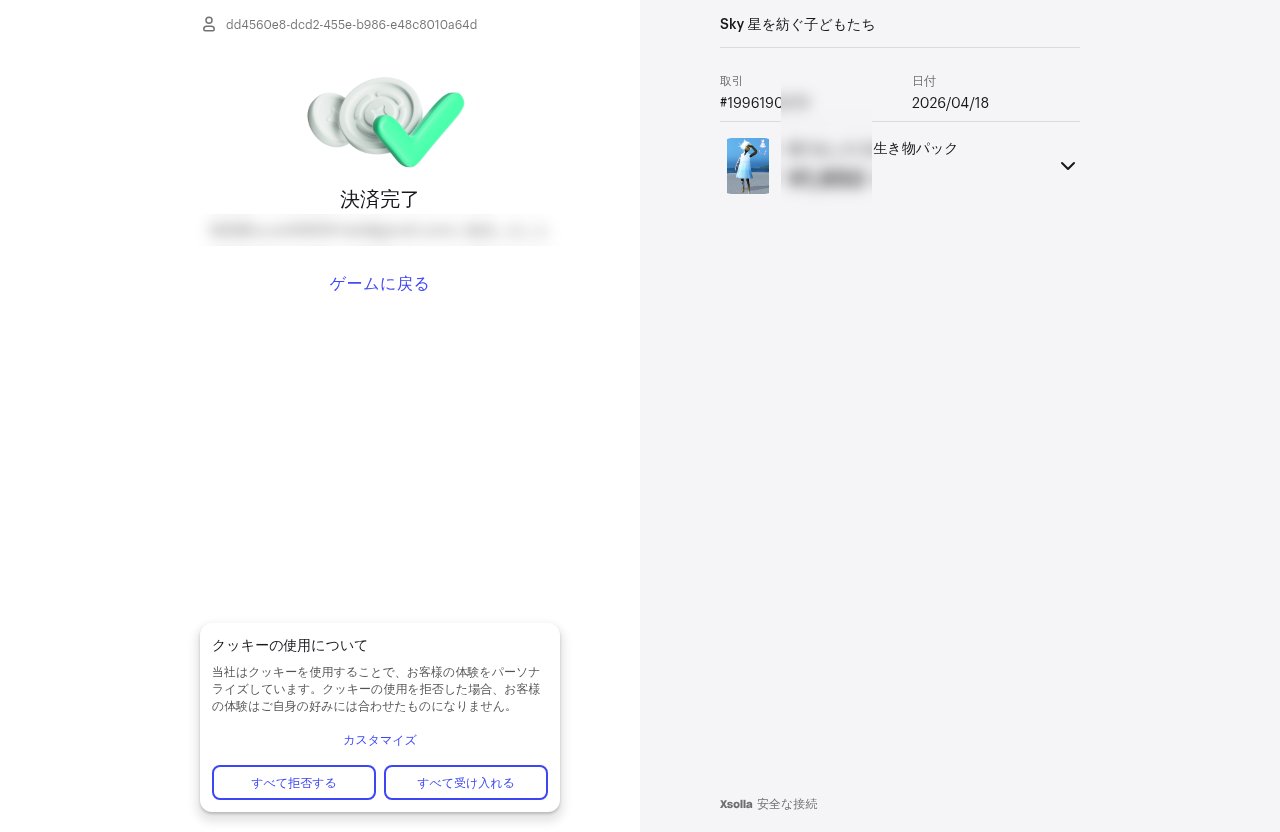The height and width of the screenshot is (832, 1280).
Task: Reject all cookies with すべて拒否する
Action: click(x=294, y=782)
